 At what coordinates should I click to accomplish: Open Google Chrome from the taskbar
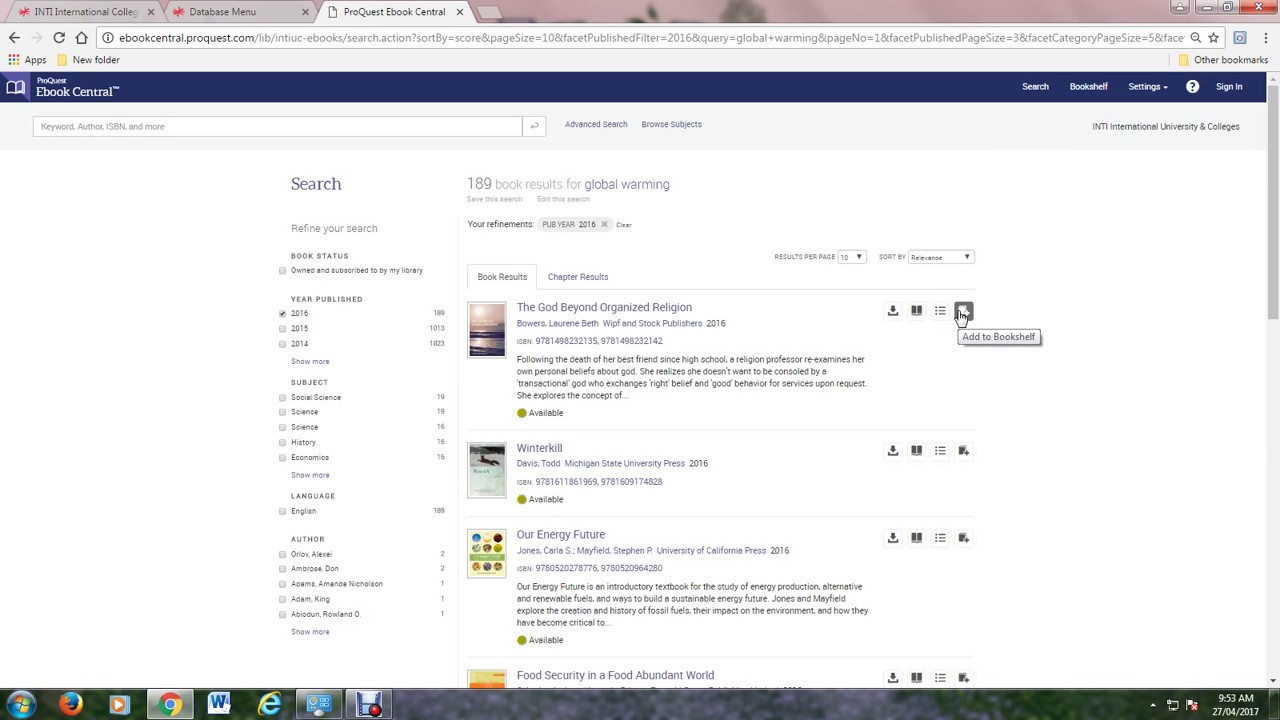coord(170,705)
